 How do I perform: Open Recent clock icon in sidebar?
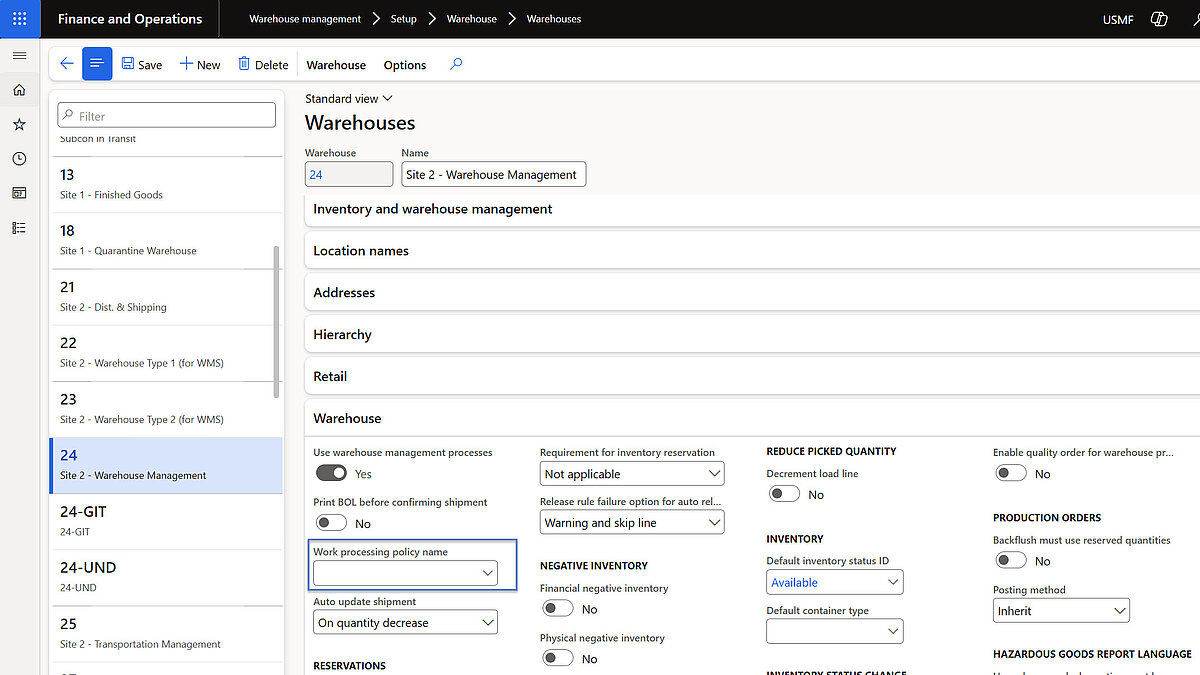[19, 159]
